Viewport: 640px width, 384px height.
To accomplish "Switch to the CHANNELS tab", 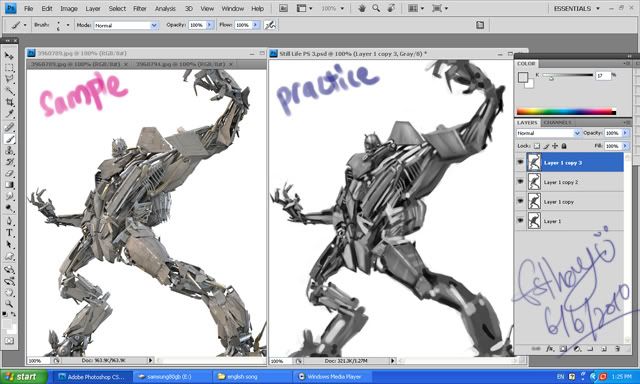I will point(558,122).
